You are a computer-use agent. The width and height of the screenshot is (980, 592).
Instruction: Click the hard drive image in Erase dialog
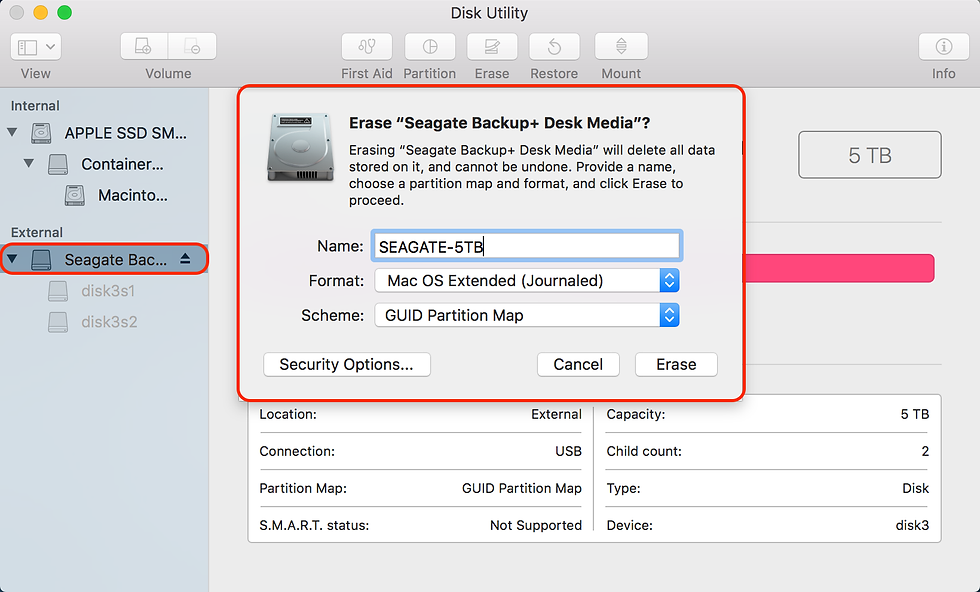click(x=300, y=148)
